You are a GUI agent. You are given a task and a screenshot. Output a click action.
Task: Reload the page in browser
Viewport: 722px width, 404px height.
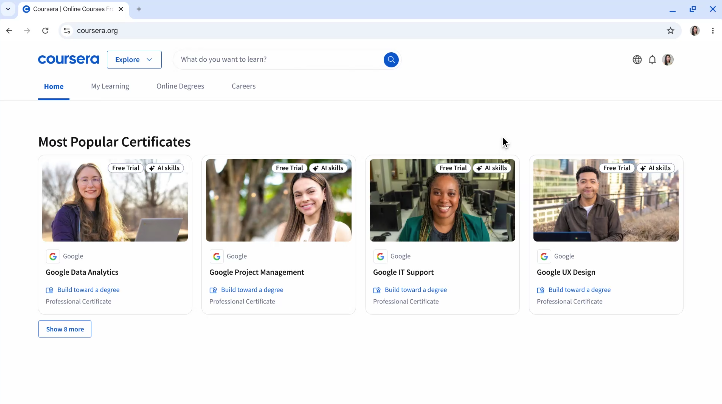pos(45,31)
